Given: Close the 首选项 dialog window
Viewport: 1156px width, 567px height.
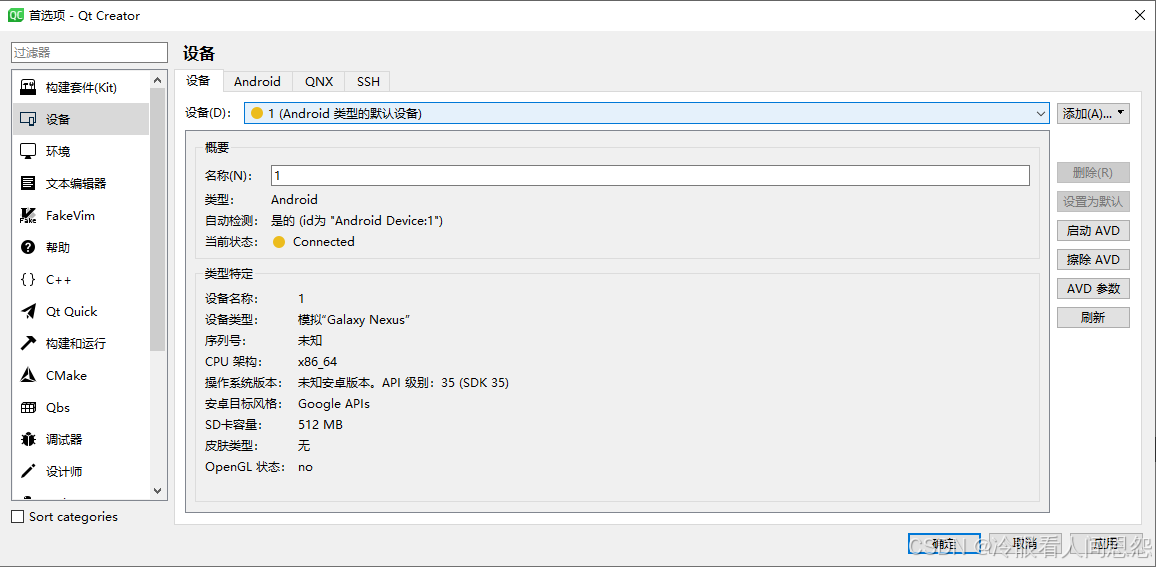Looking at the screenshot, I should 1139,15.
